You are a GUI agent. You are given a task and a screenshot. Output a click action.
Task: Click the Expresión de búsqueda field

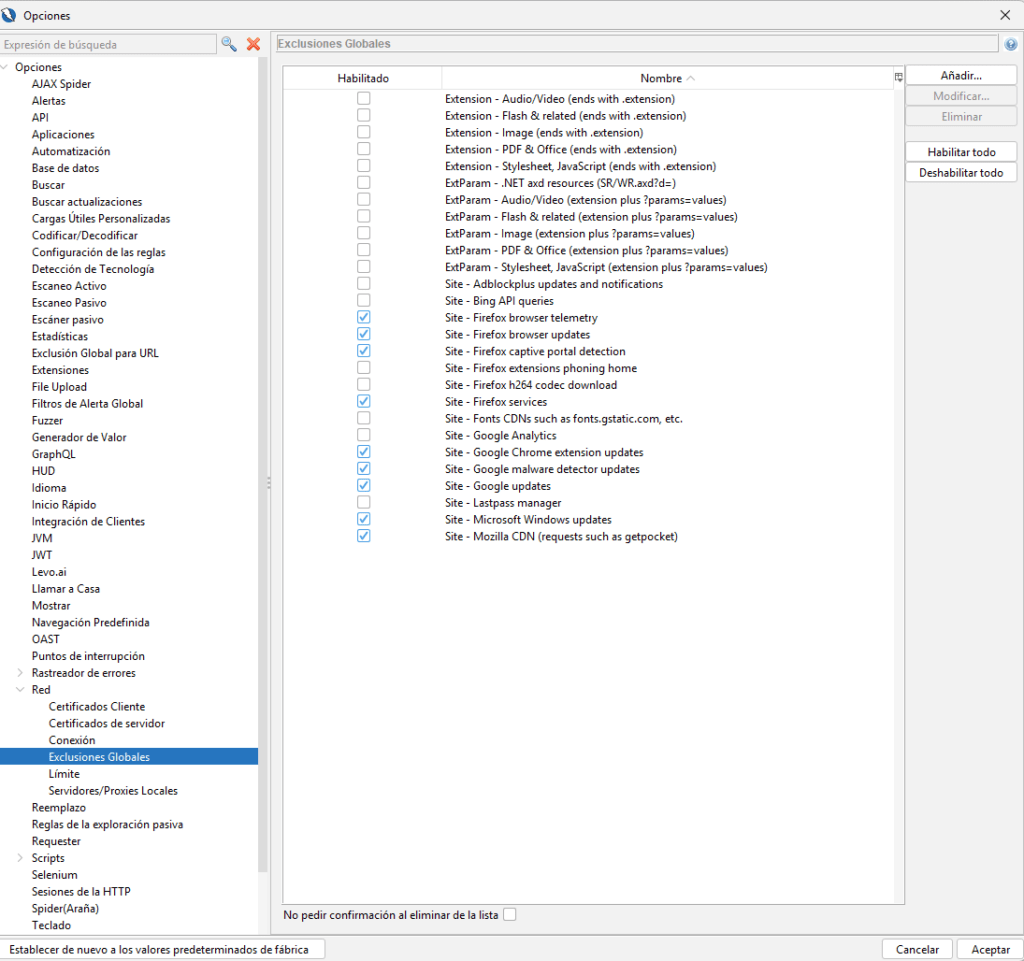click(x=108, y=45)
